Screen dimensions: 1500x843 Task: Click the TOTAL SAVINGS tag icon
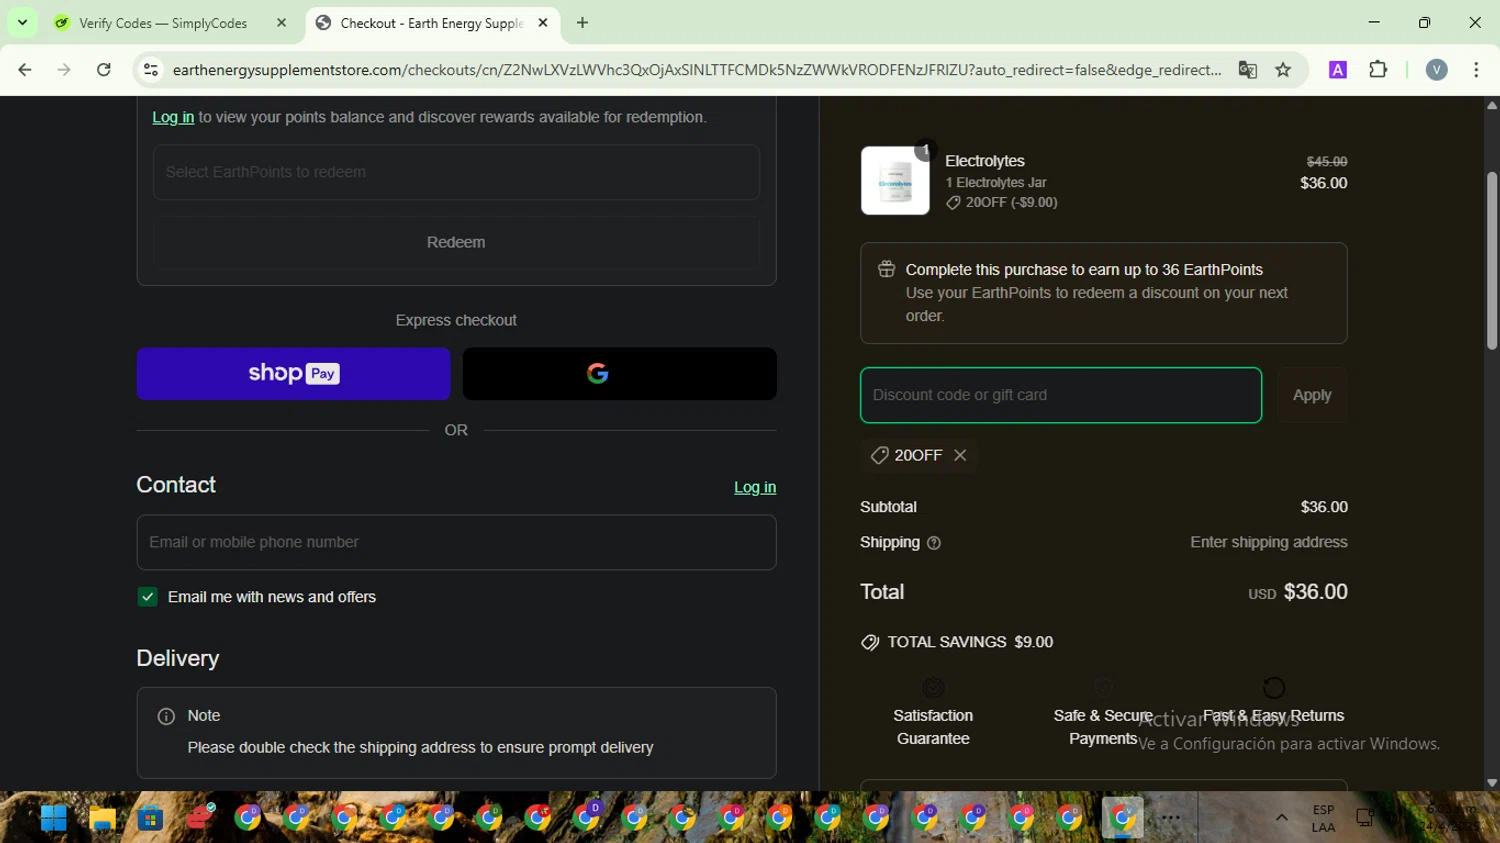click(x=870, y=642)
